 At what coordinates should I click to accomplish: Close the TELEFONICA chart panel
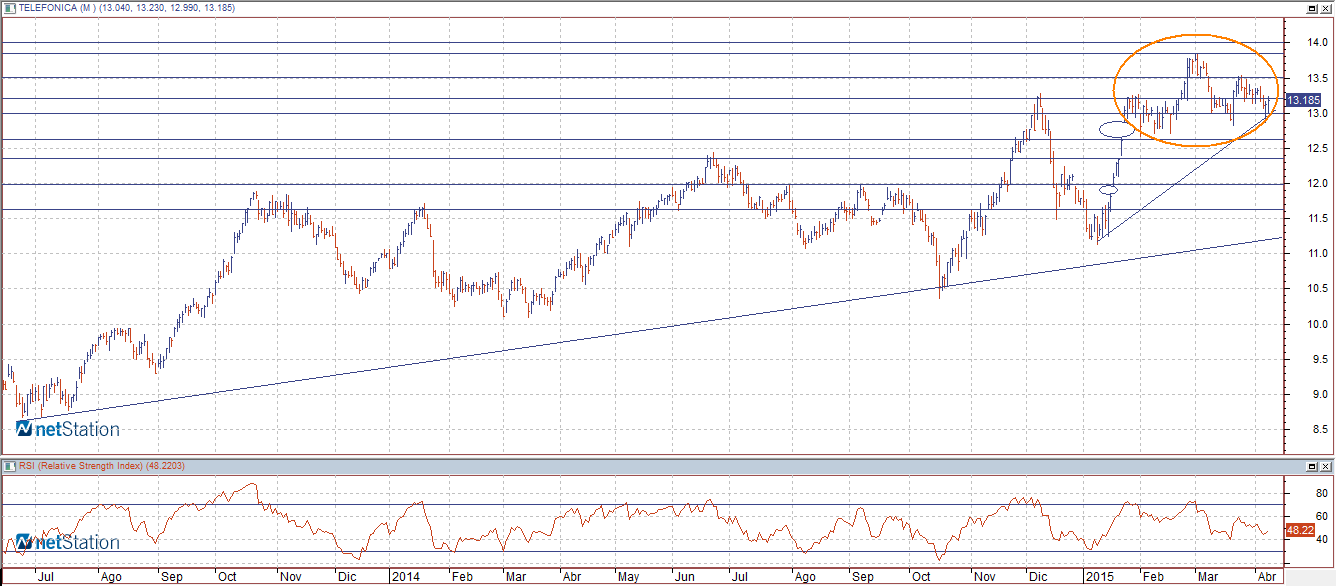click(1326, 8)
